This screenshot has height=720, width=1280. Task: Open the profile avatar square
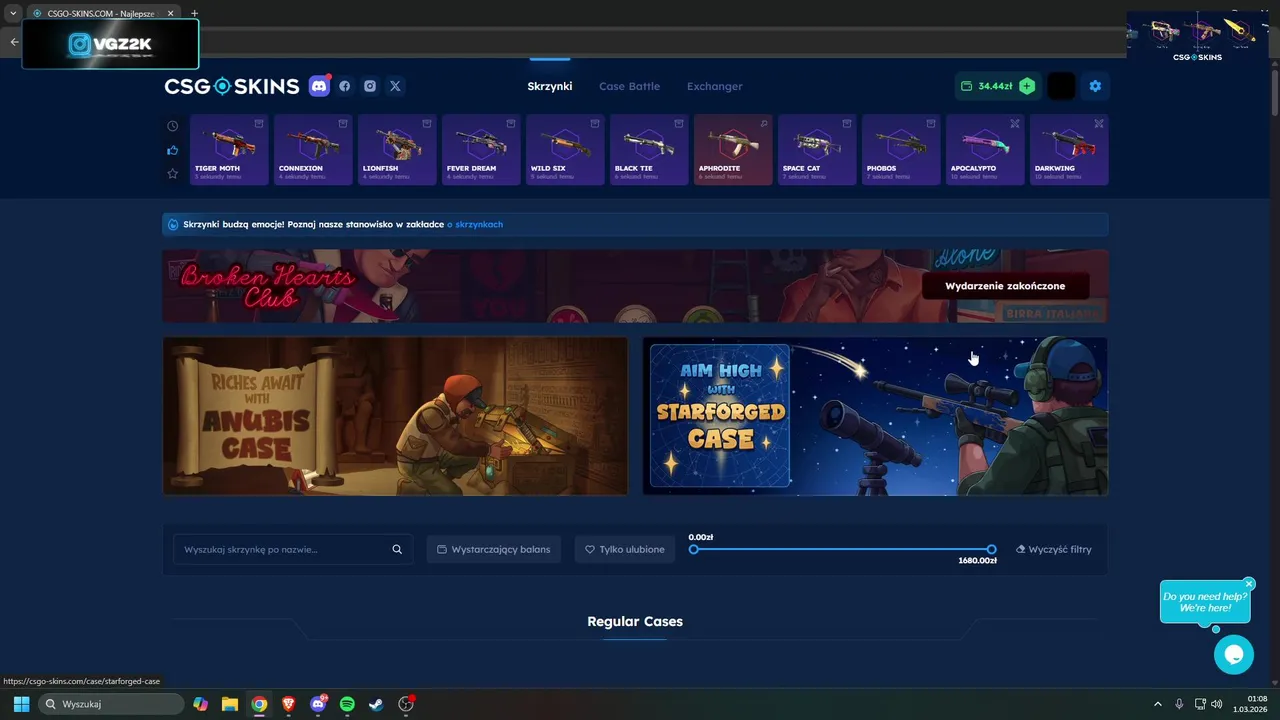1061,86
